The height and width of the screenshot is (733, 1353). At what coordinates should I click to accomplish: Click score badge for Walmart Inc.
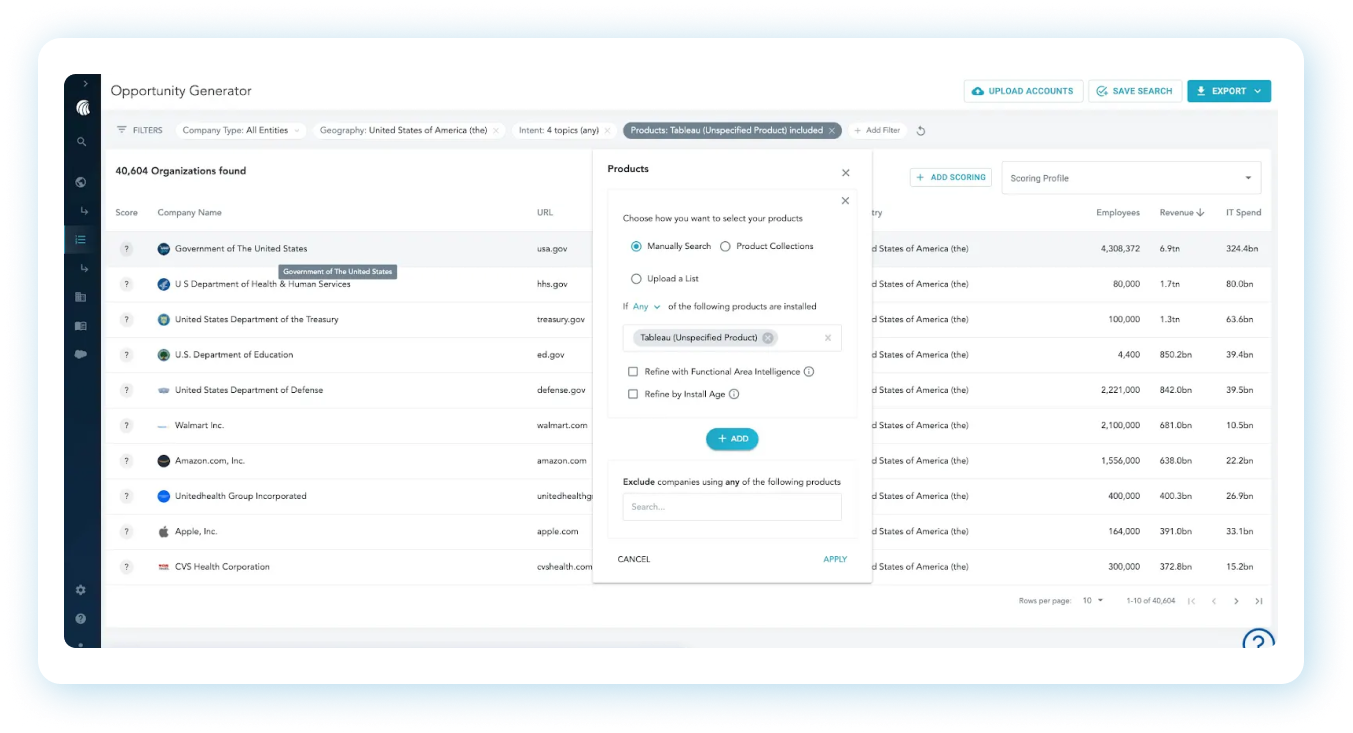(x=126, y=426)
